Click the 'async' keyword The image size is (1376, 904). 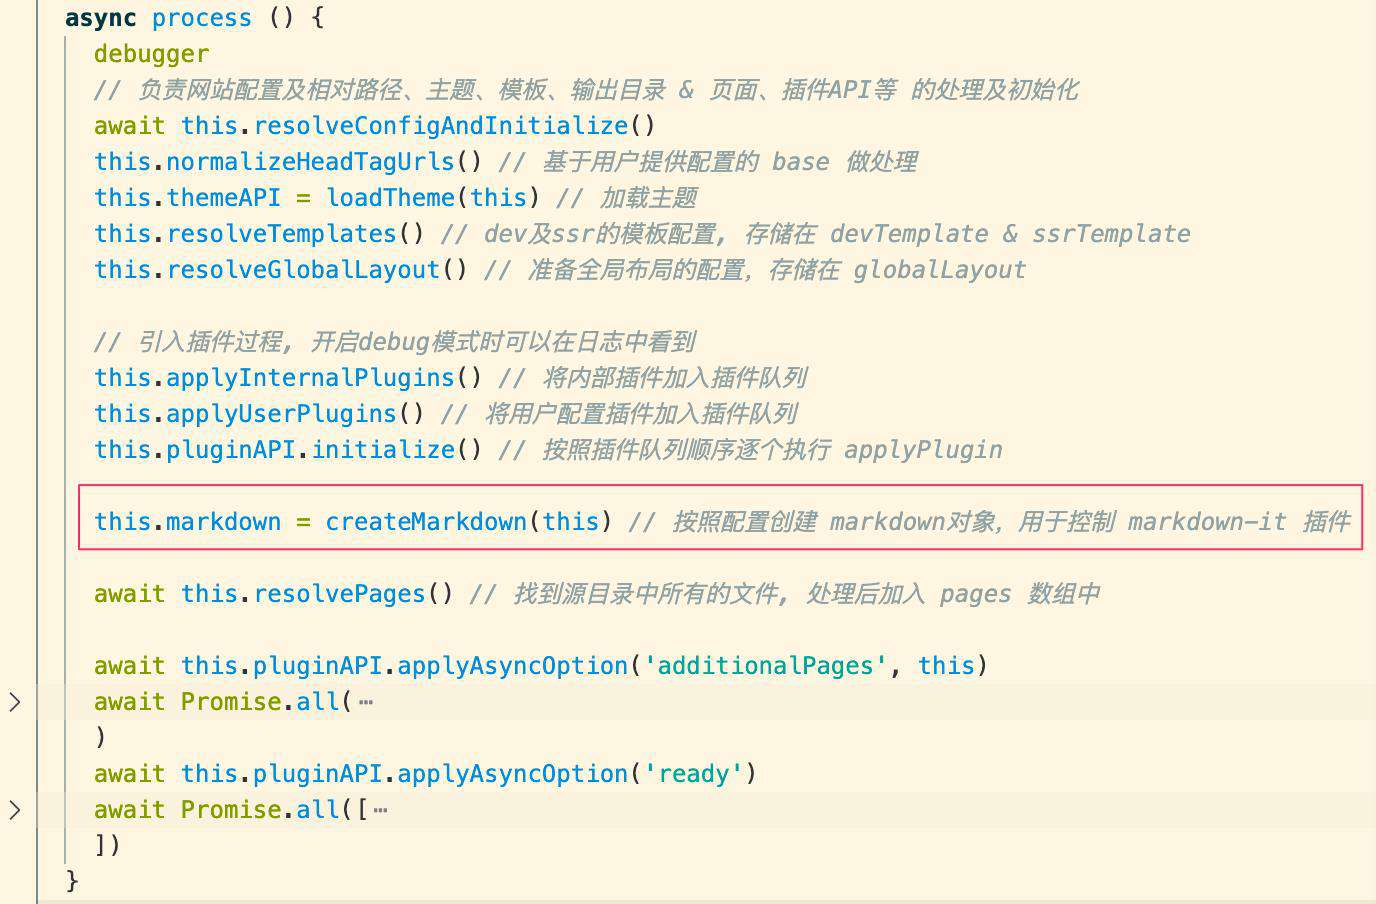pos(101,18)
